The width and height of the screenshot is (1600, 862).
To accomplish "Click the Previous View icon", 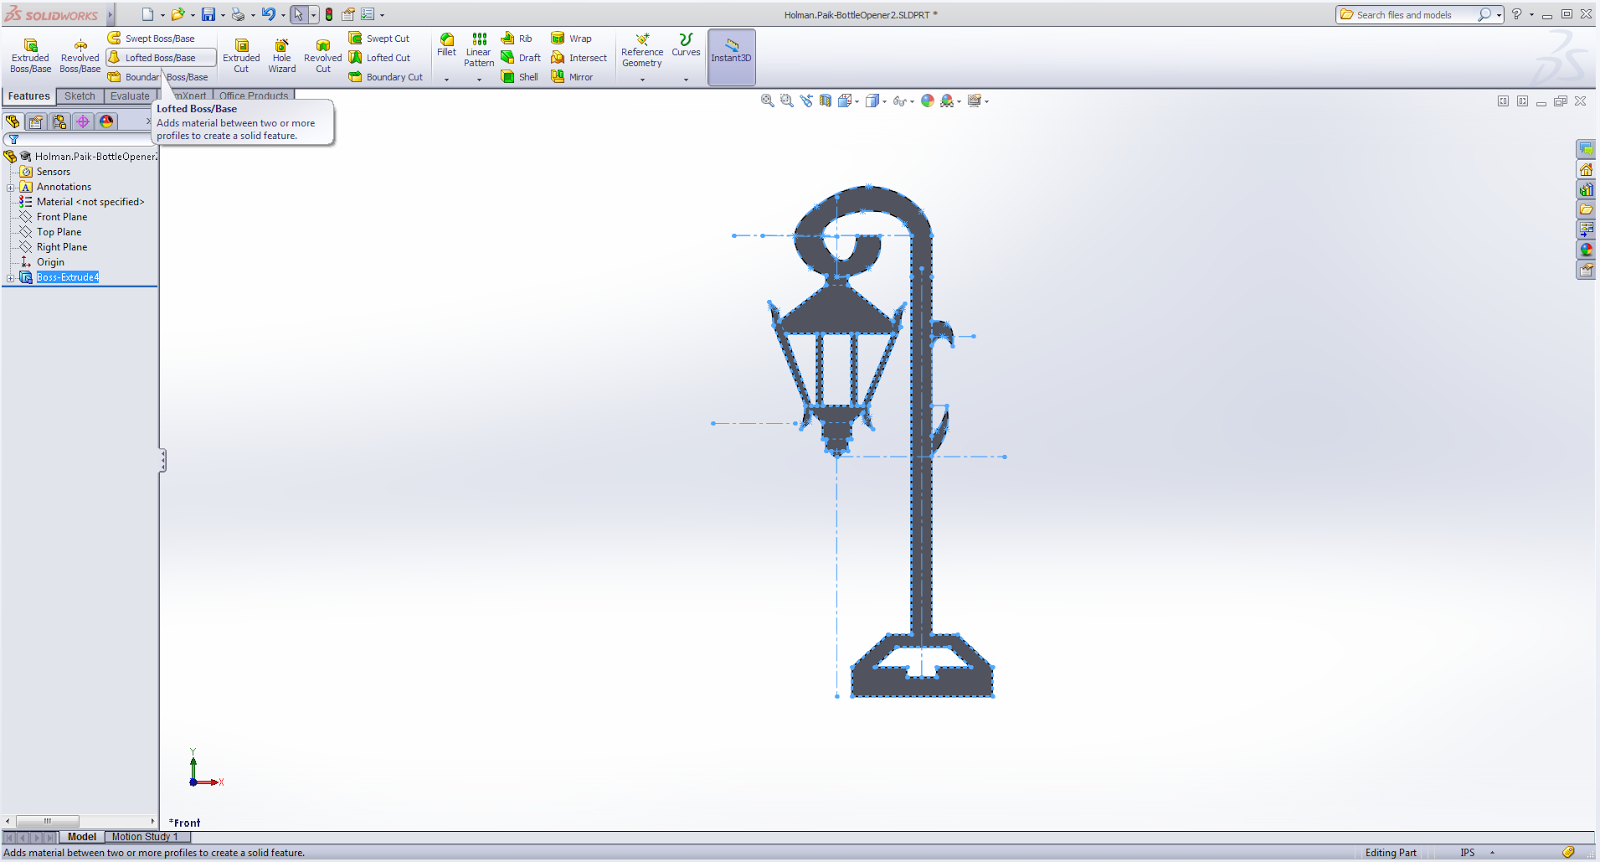I will pyautogui.click(x=806, y=101).
